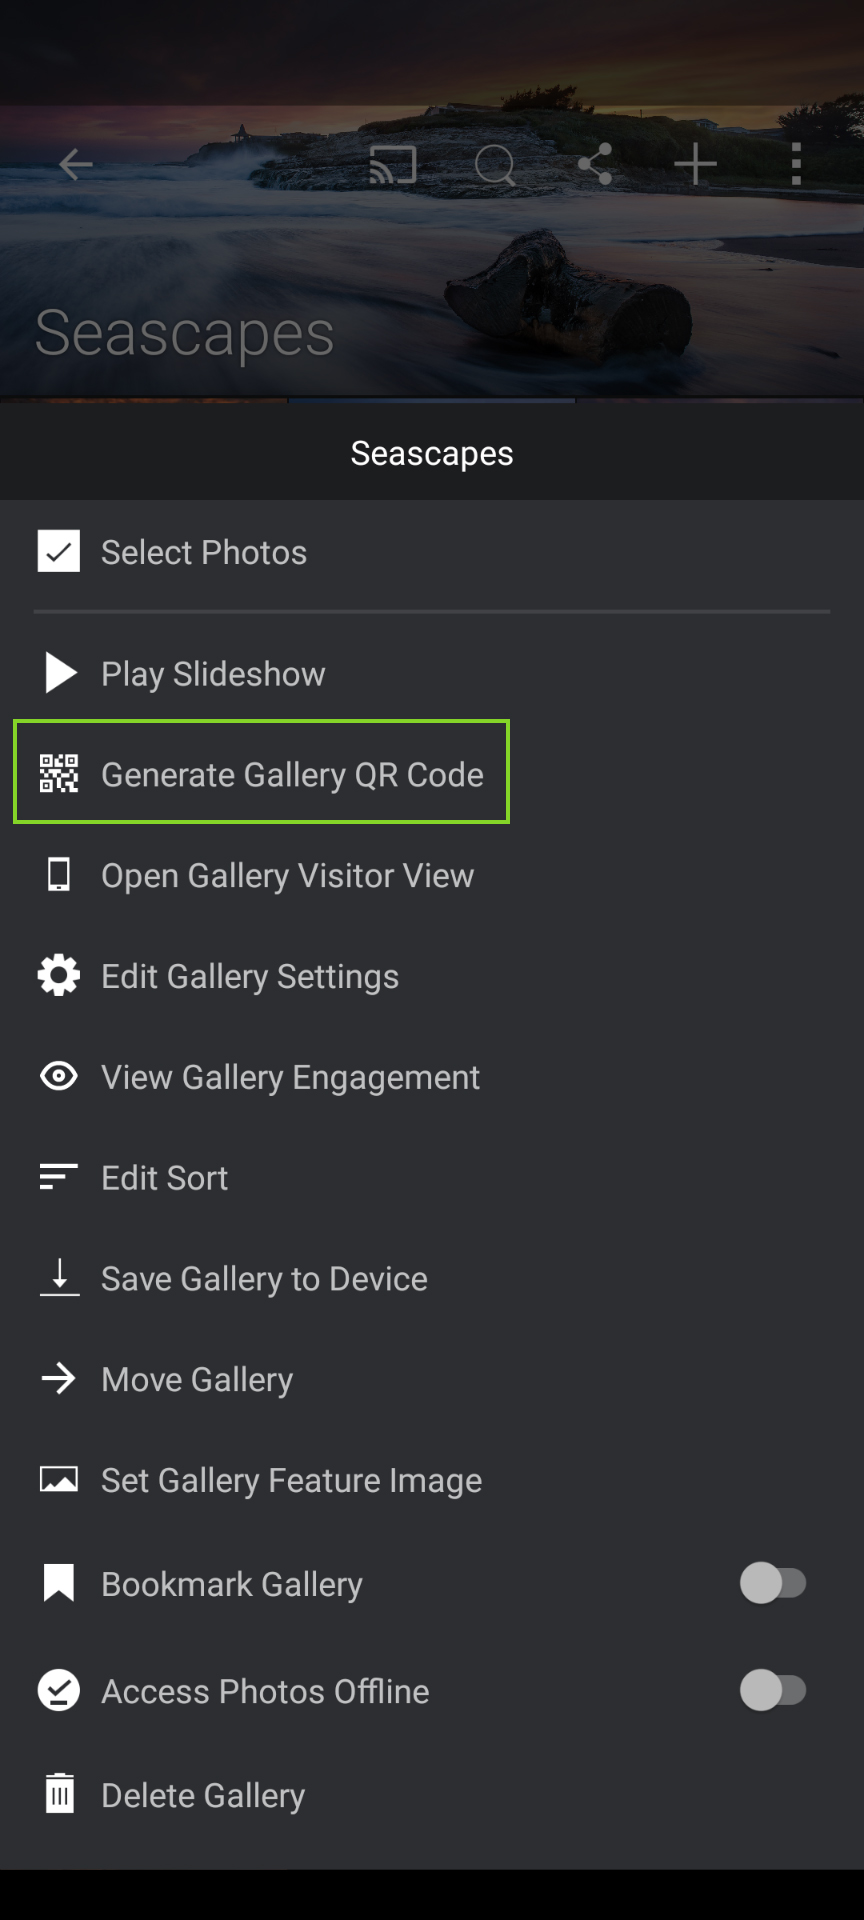Enable the Access Photos Offline switch
This screenshot has width=864, height=1920.
[773, 1690]
